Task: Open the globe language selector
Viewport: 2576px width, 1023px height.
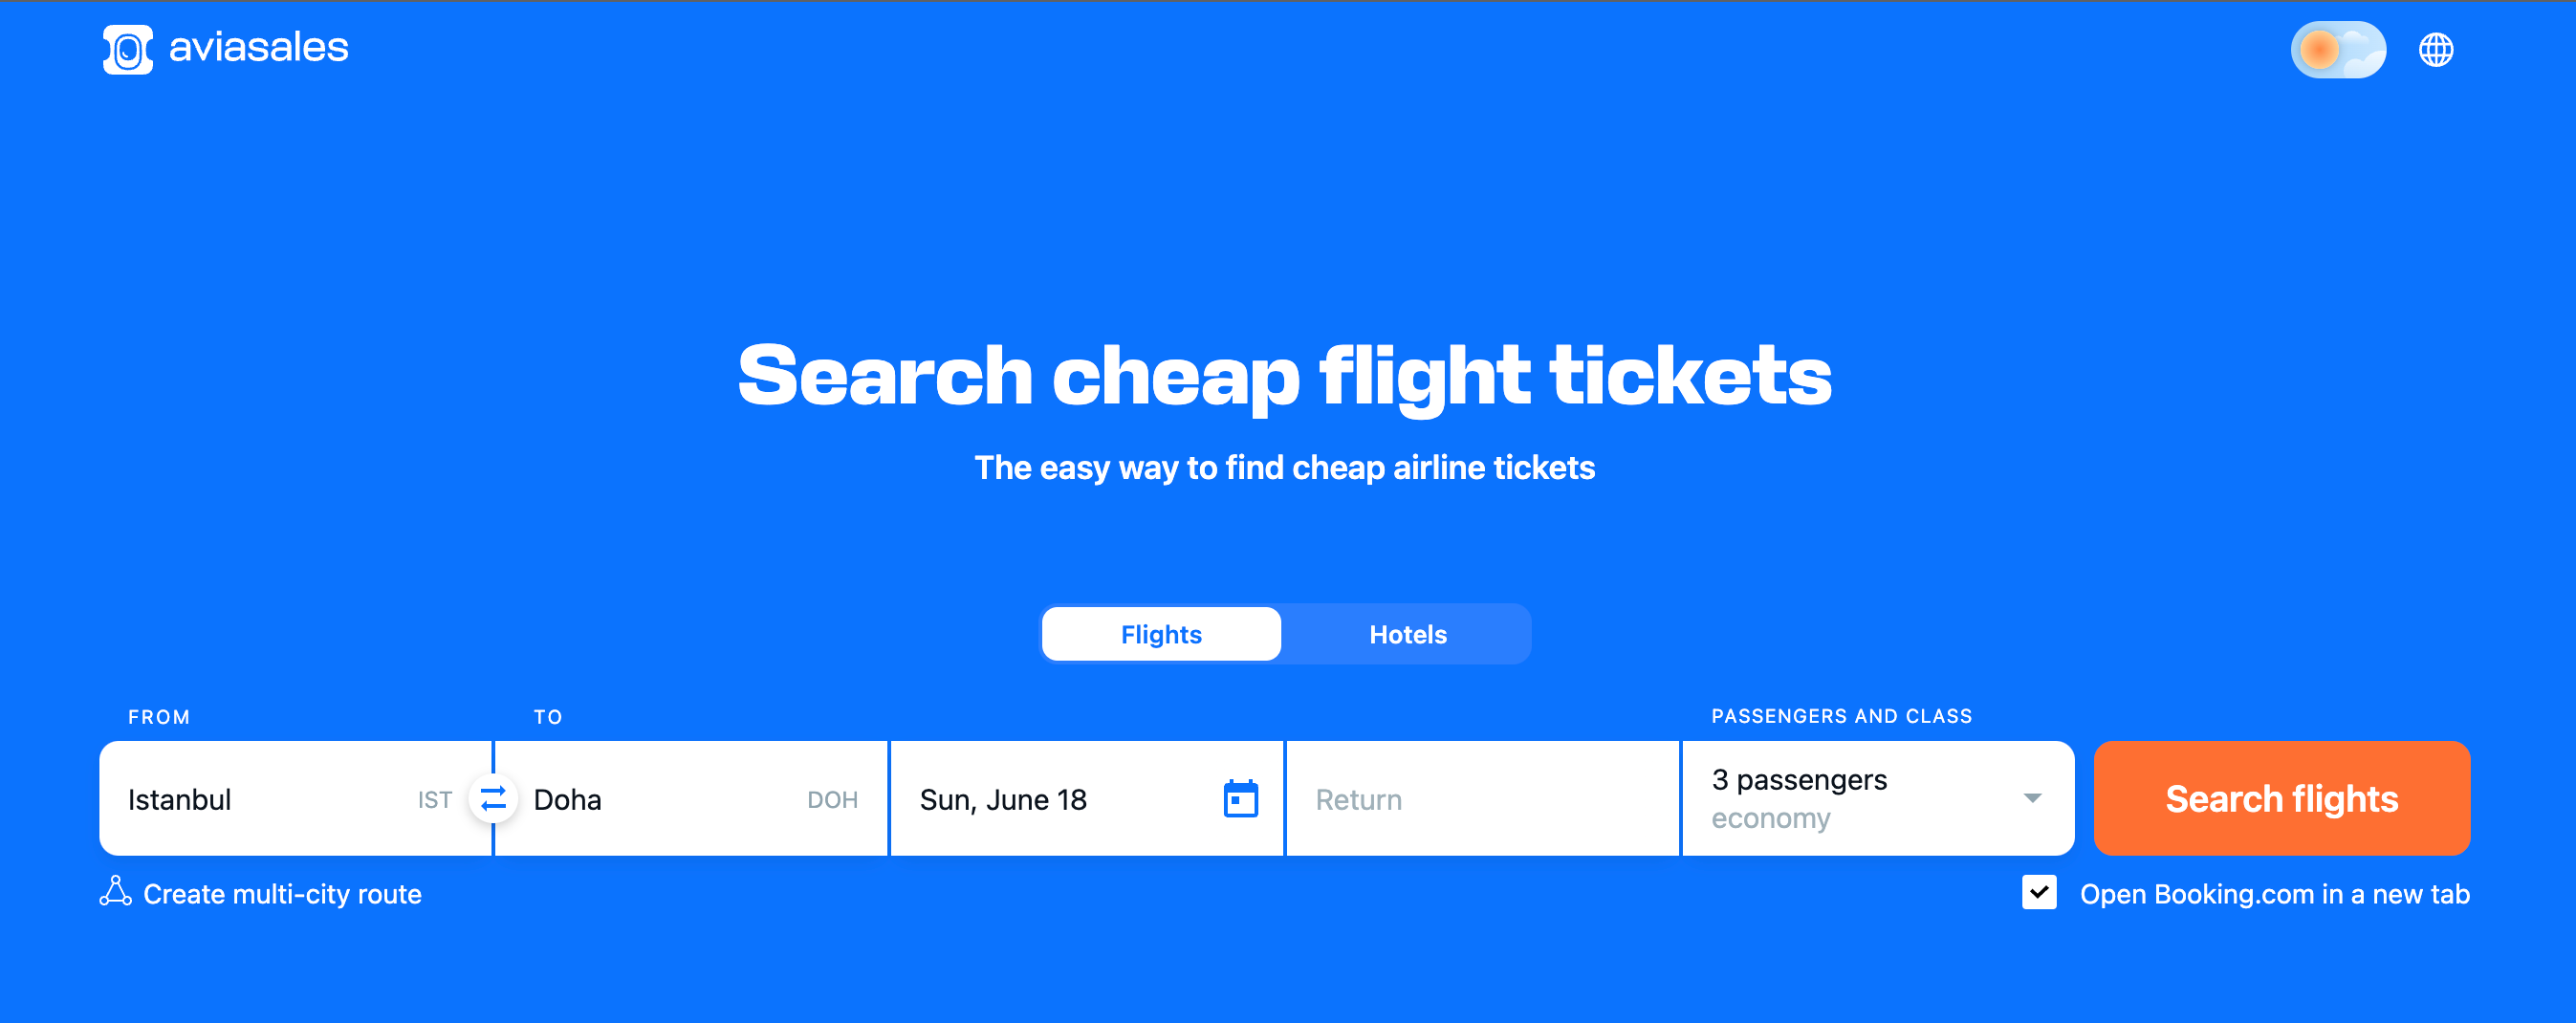Action: click(x=2435, y=49)
